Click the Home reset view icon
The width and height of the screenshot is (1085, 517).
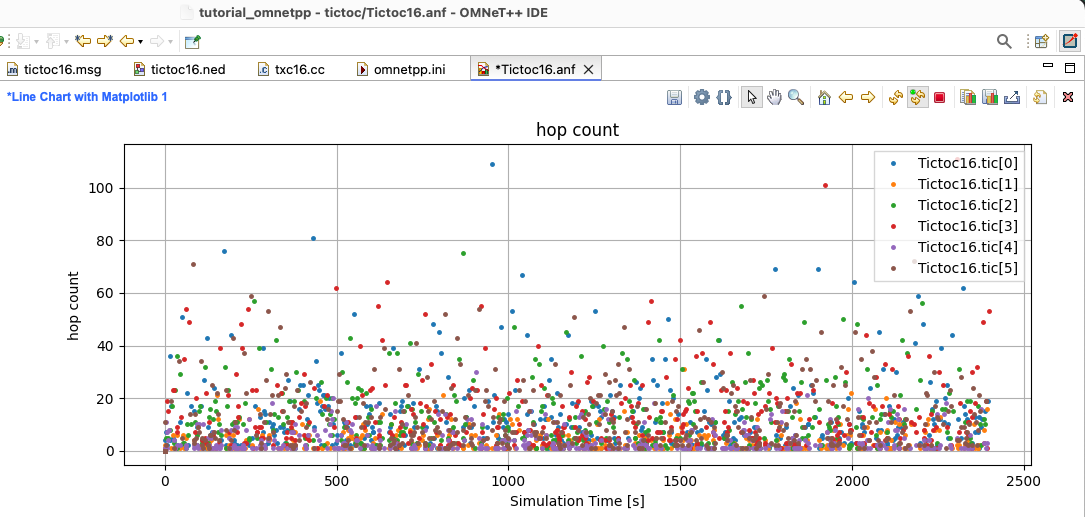tap(823, 98)
